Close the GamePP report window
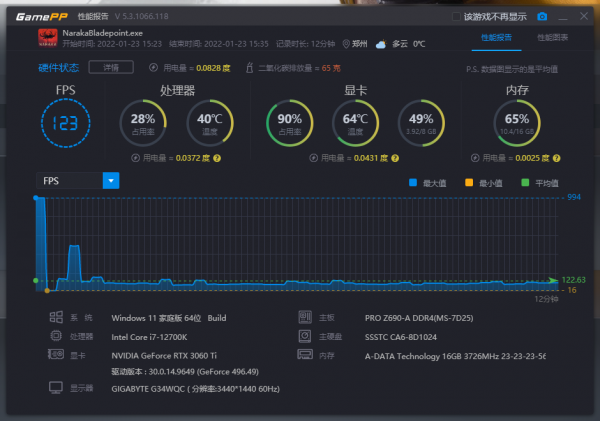This screenshot has height=421, width=600. point(584,16)
